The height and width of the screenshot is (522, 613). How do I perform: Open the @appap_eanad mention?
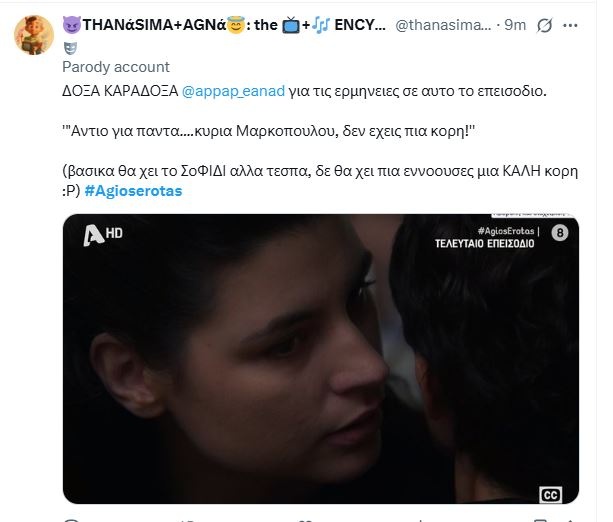click(x=233, y=91)
